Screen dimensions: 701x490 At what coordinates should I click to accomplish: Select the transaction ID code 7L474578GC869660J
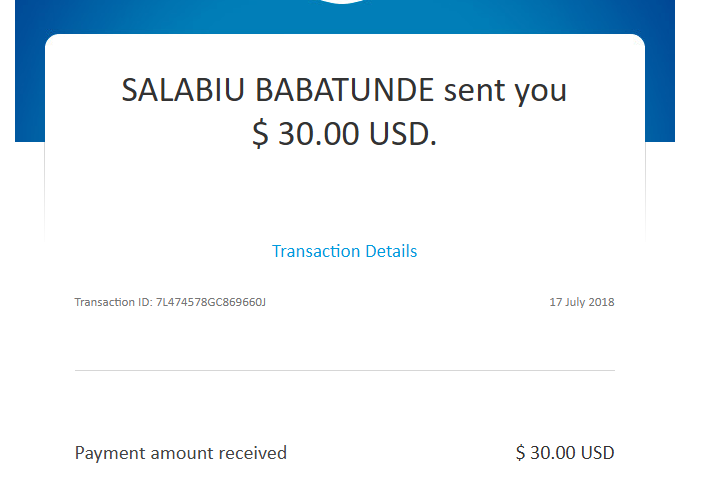(211, 302)
